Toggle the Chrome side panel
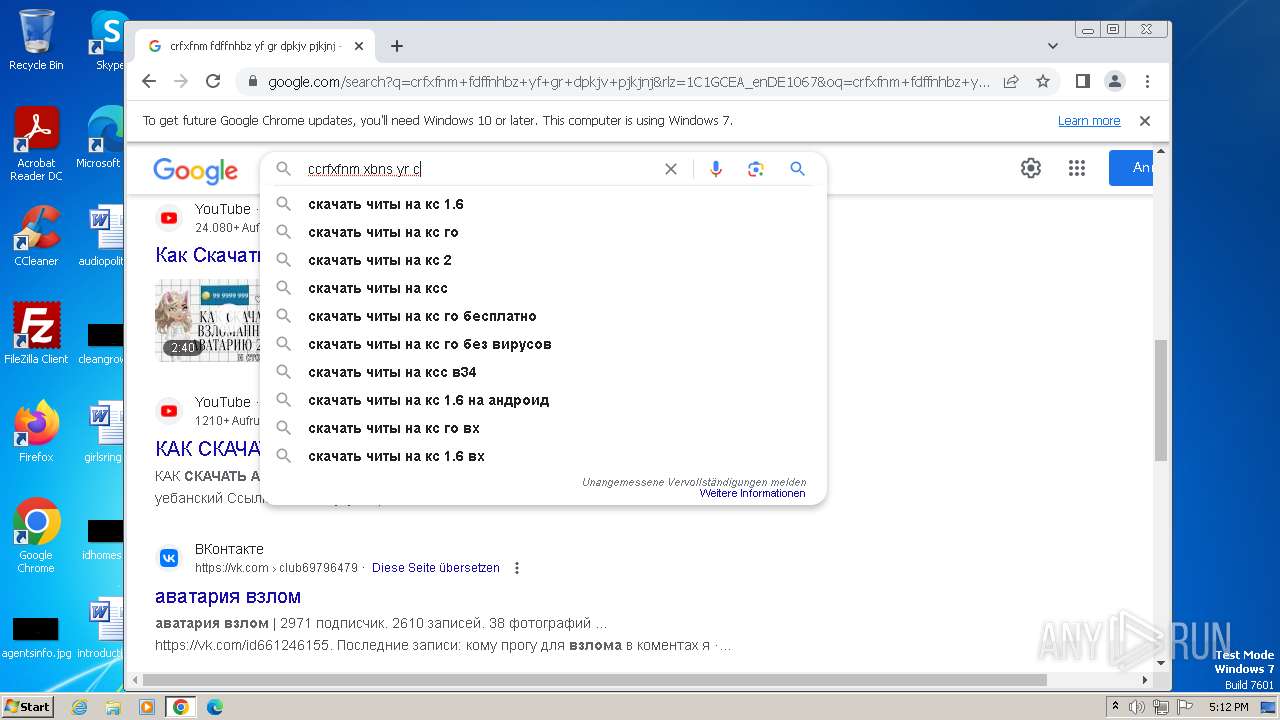 [1083, 81]
